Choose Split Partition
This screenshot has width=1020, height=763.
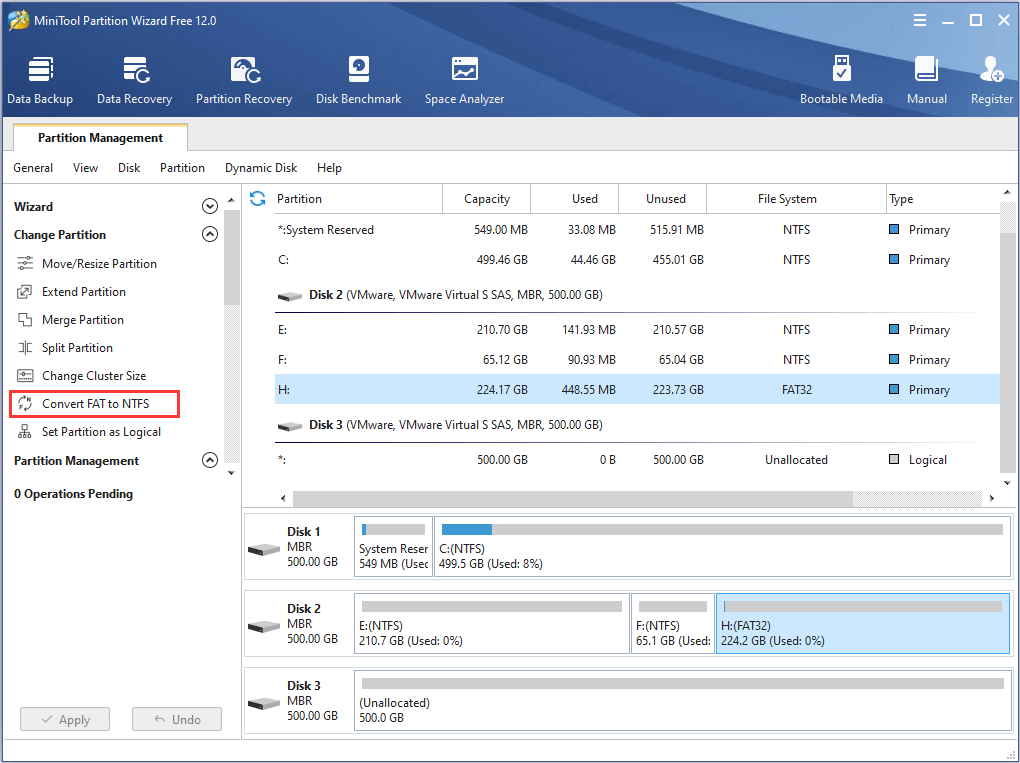coord(64,347)
